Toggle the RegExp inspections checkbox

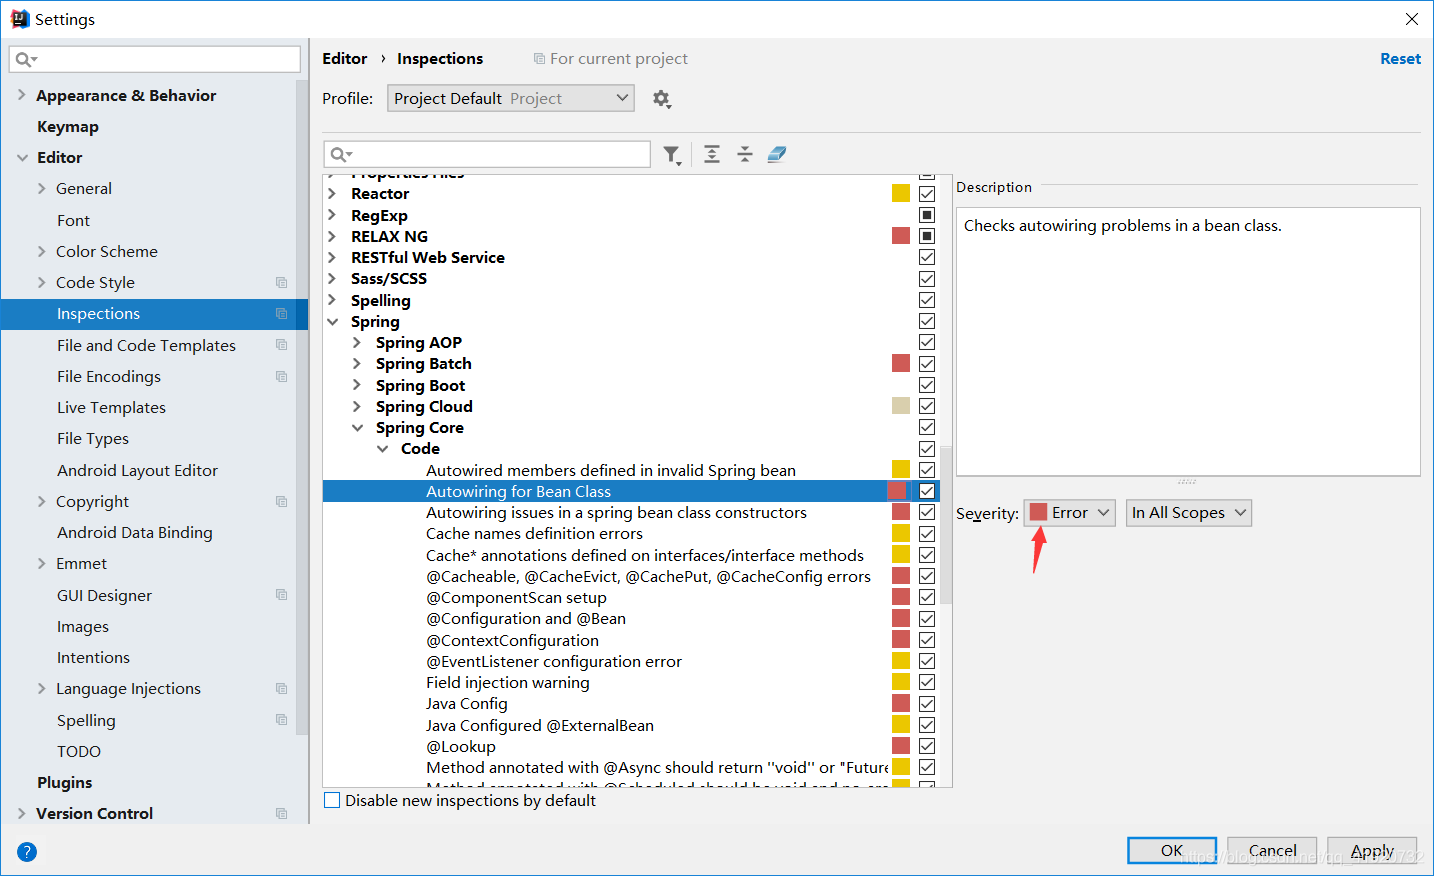pyautogui.click(x=927, y=215)
